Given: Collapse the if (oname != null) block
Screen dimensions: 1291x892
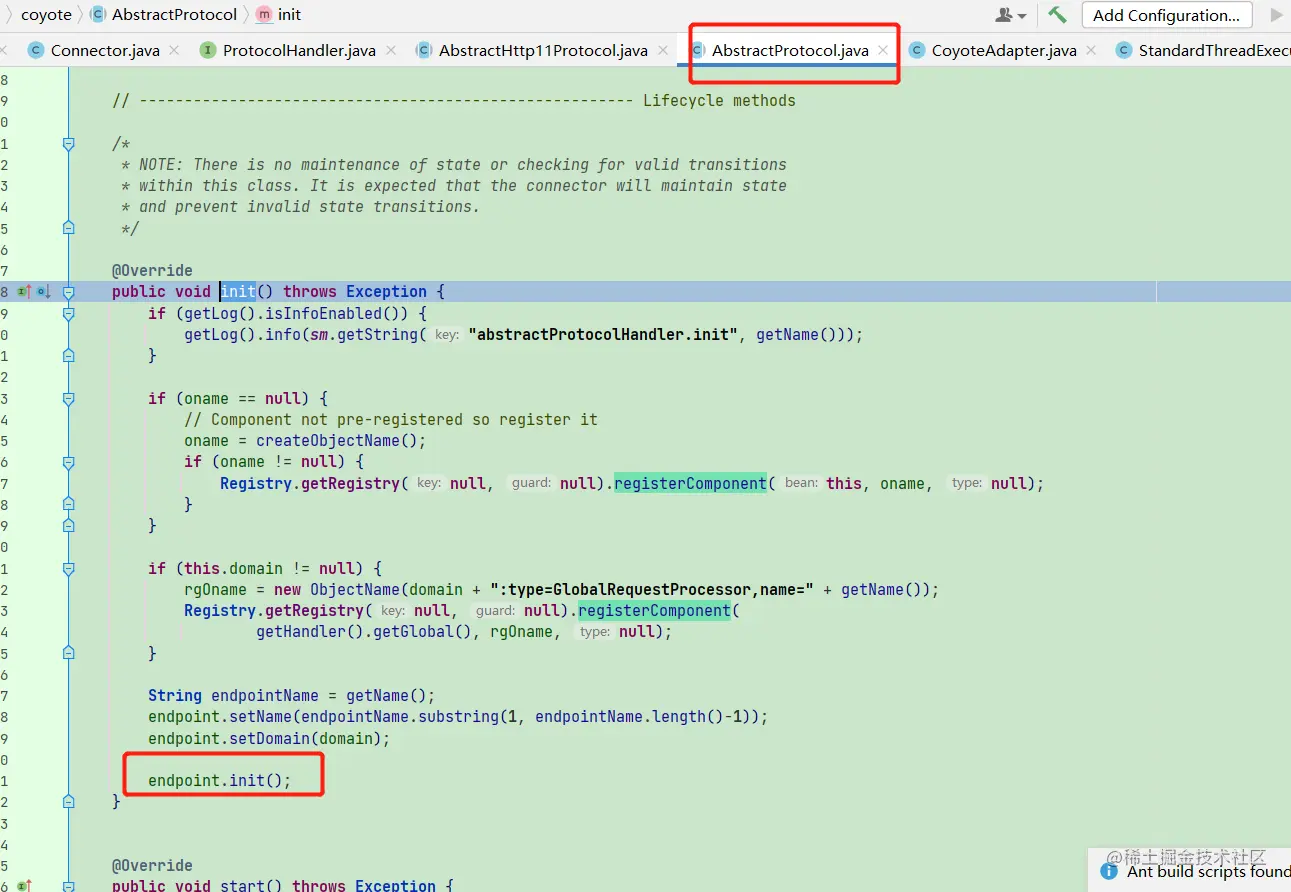Looking at the screenshot, I should tap(68, 462).
